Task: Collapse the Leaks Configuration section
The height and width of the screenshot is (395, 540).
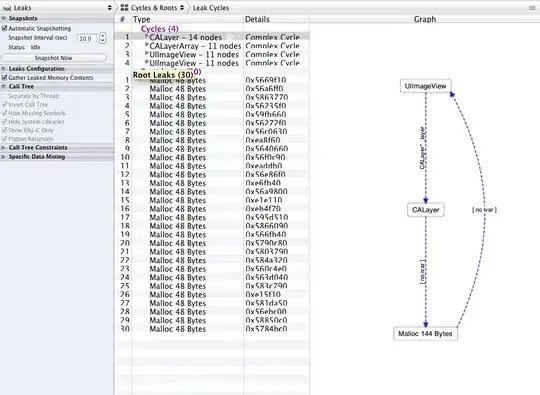Action: point(3,69)
